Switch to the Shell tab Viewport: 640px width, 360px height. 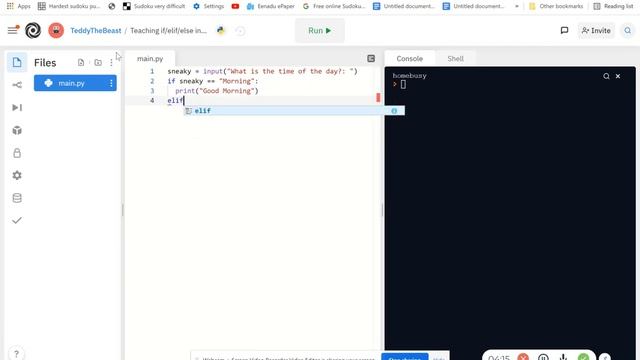click(x=456, y=58)
